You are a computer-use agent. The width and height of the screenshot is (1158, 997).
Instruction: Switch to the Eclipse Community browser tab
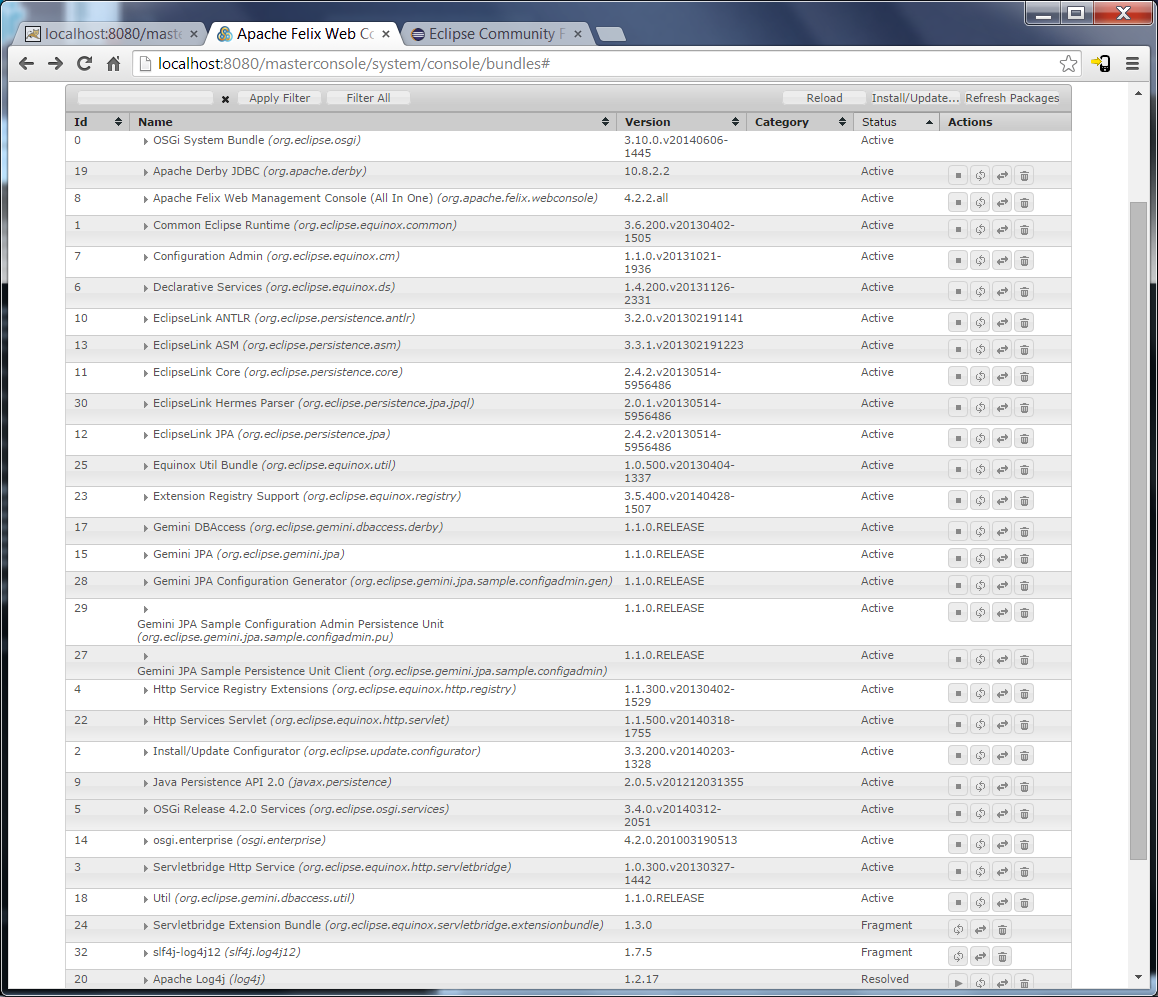coord(496,34)
